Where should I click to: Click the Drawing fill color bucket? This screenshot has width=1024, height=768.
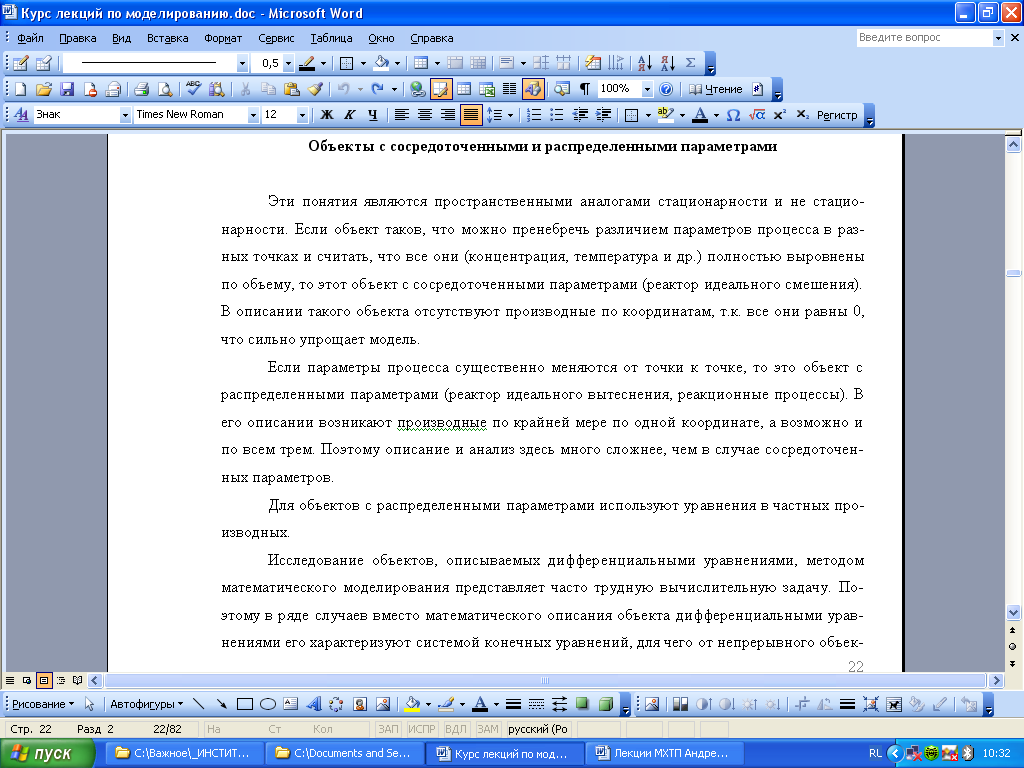412,704
